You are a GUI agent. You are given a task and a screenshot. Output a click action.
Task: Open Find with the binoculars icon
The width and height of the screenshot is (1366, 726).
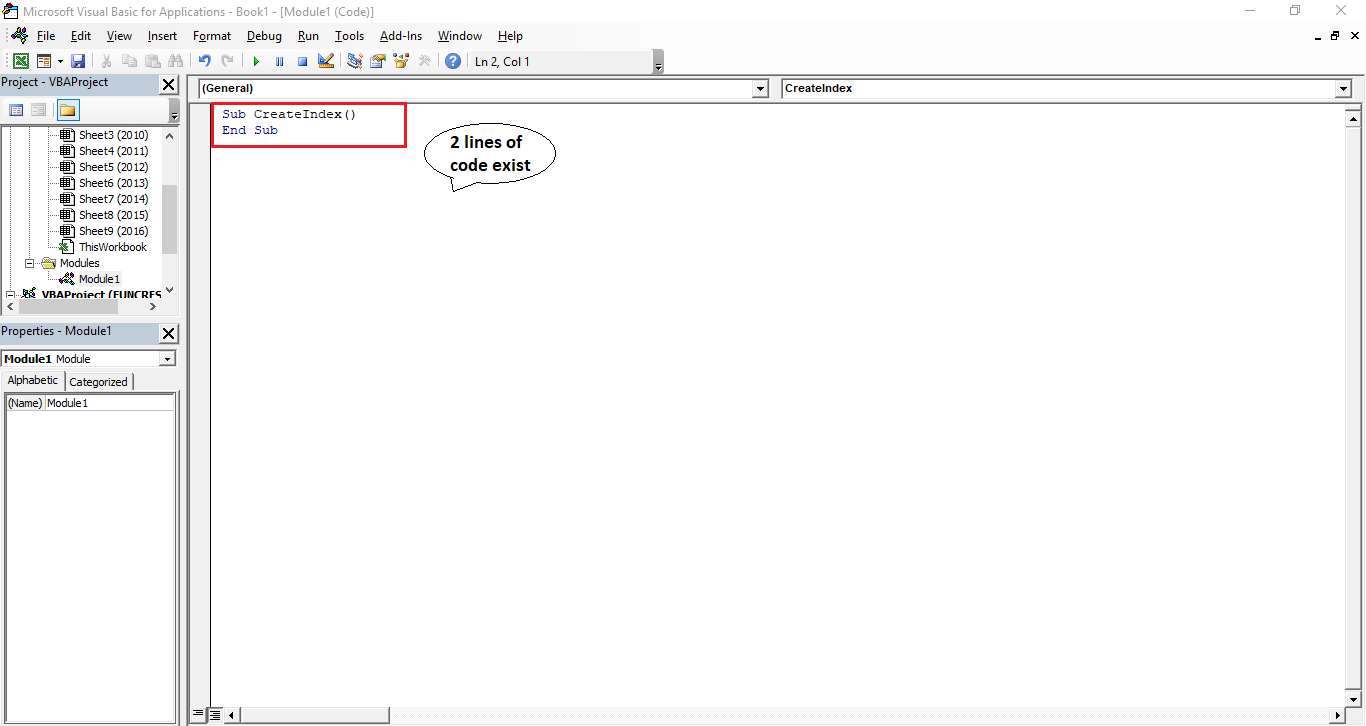click(x=176, y=61)
